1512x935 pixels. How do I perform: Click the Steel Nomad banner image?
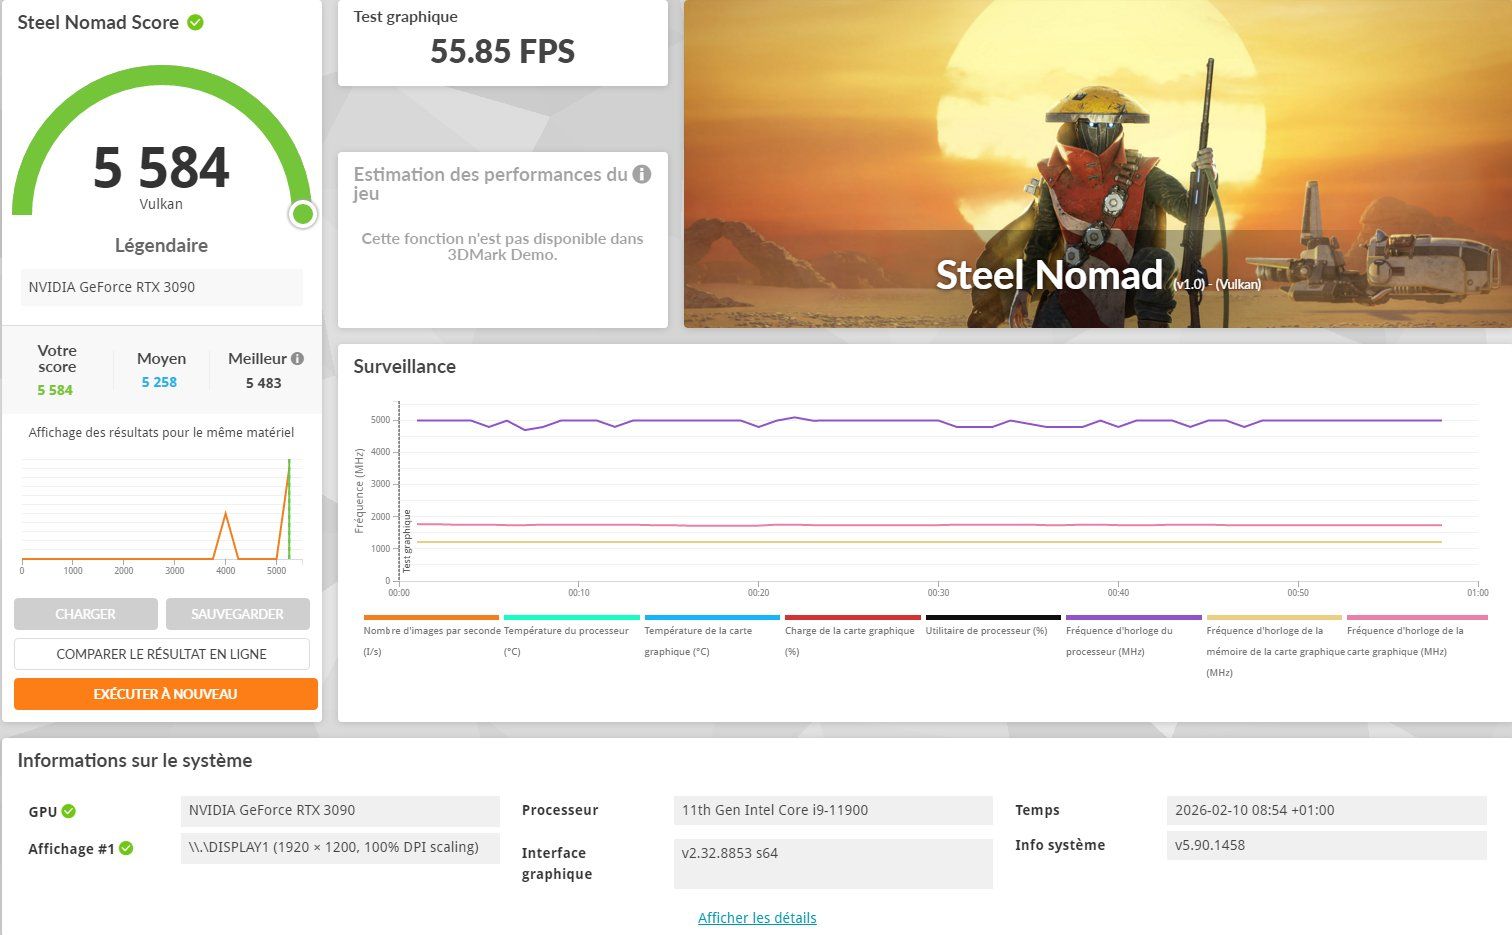coord(1098,164)
